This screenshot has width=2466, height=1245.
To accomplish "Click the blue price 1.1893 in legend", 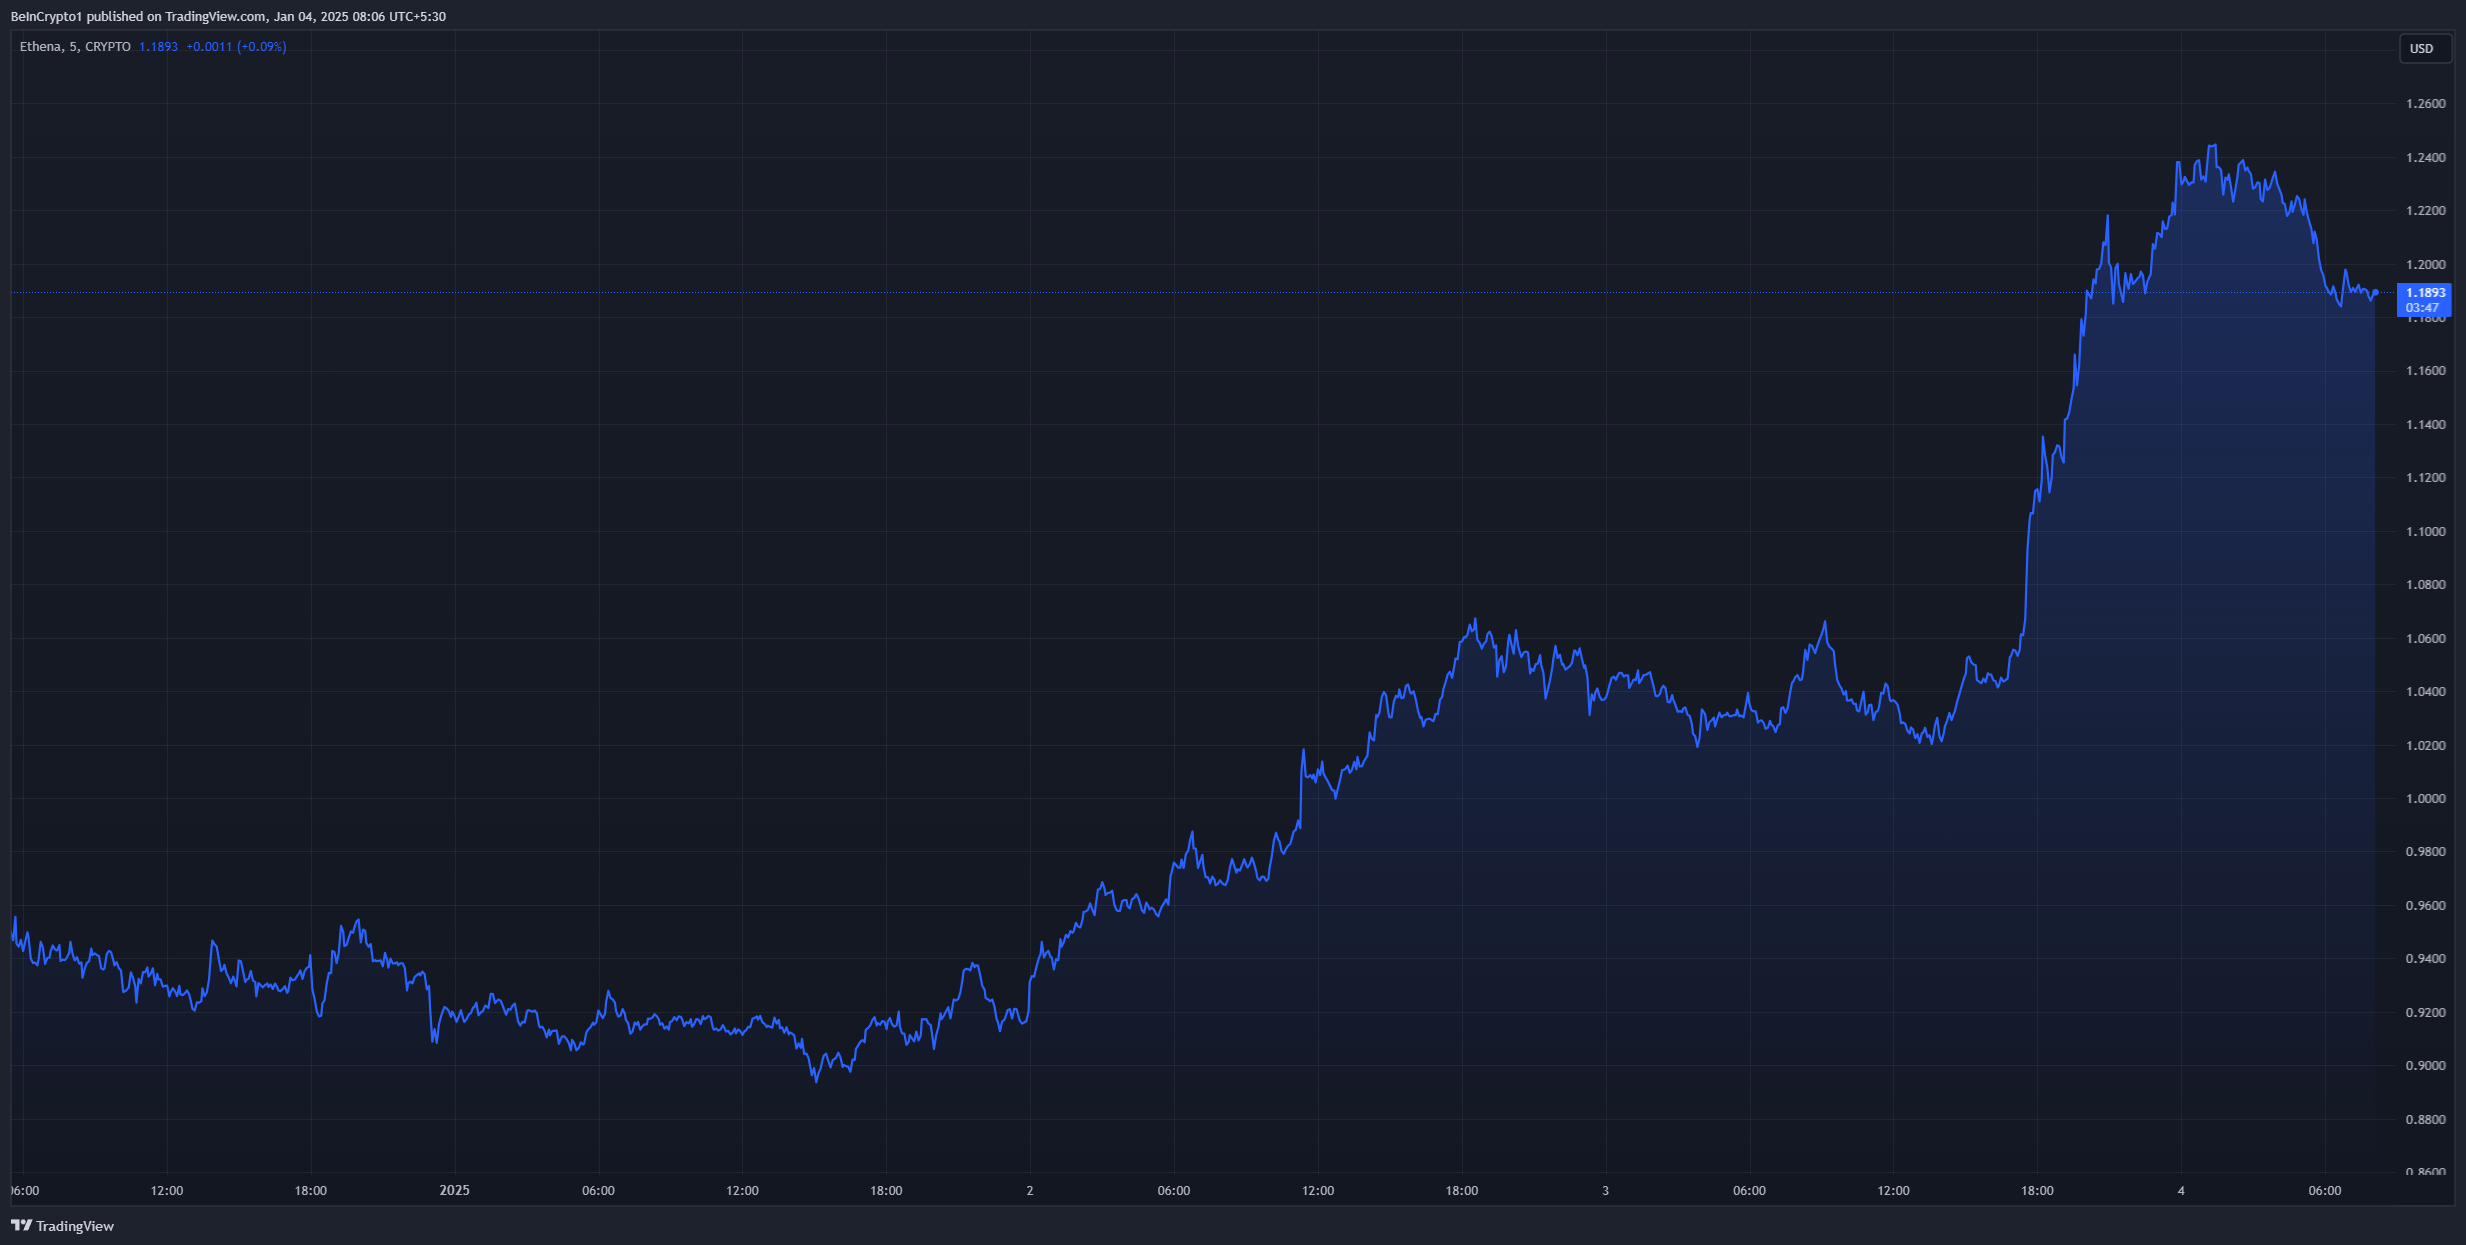I will point(158,46).
